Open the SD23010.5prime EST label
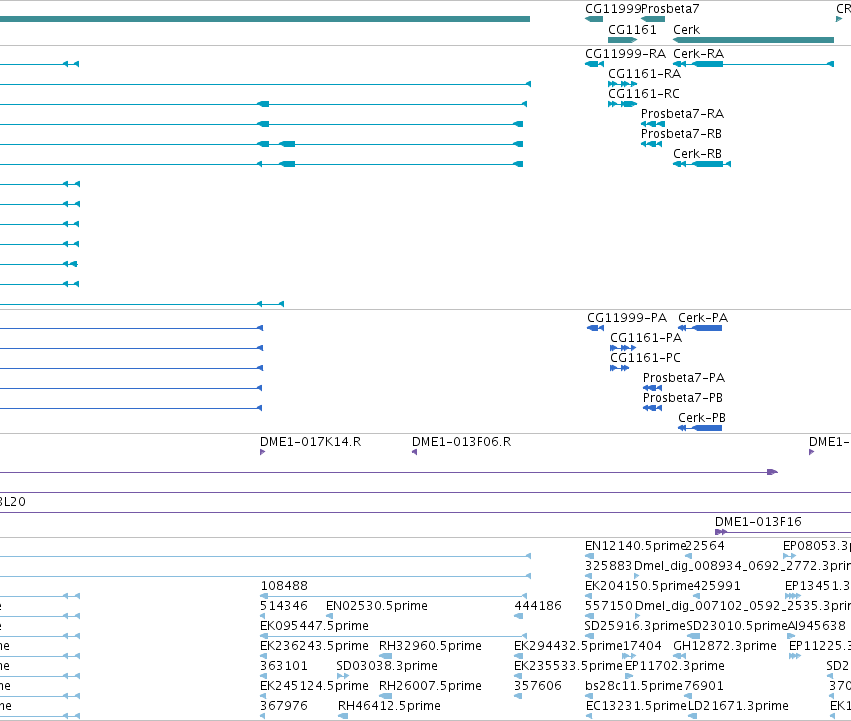 point(736,626)
